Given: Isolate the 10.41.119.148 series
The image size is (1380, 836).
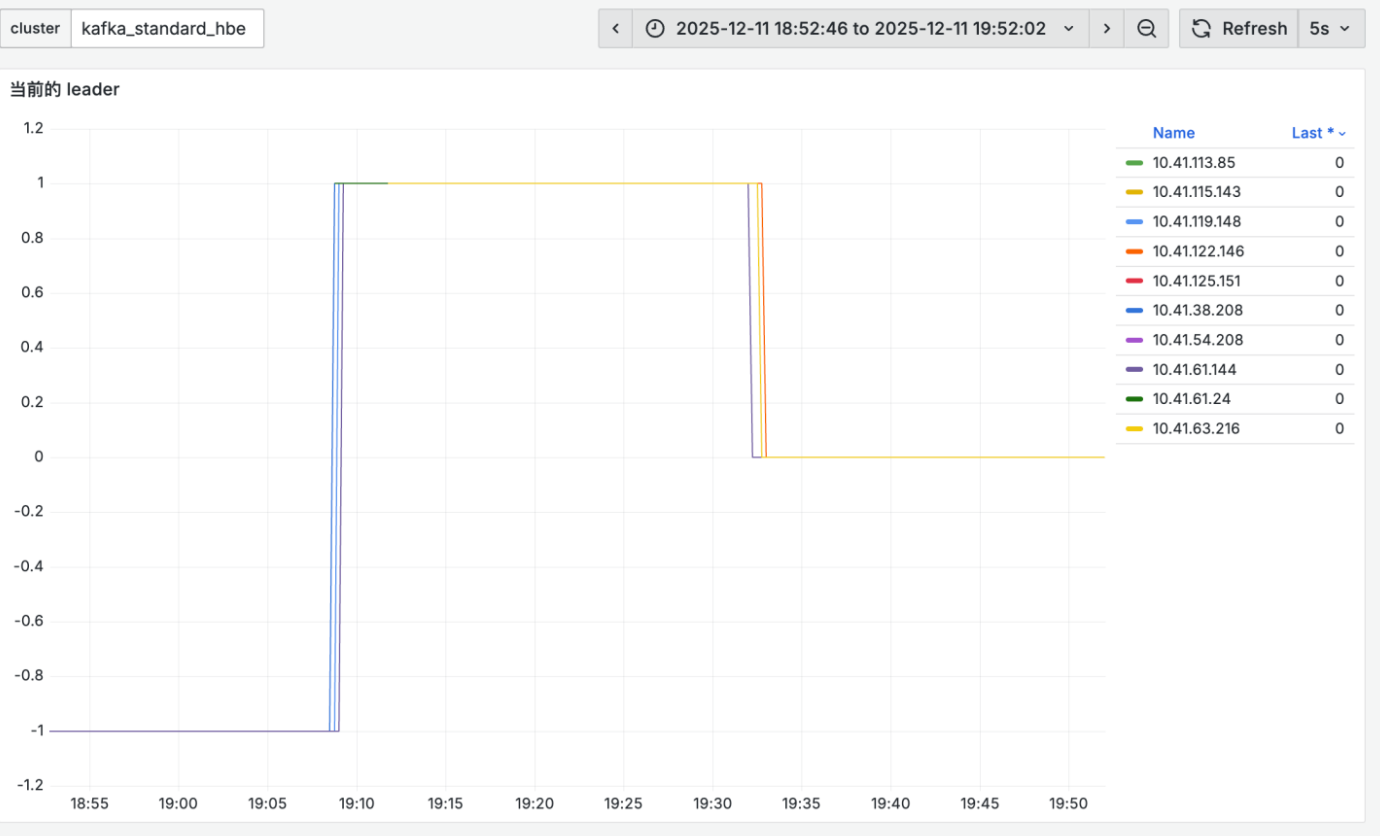Looking at the screenshot, I should [1196, 221].
